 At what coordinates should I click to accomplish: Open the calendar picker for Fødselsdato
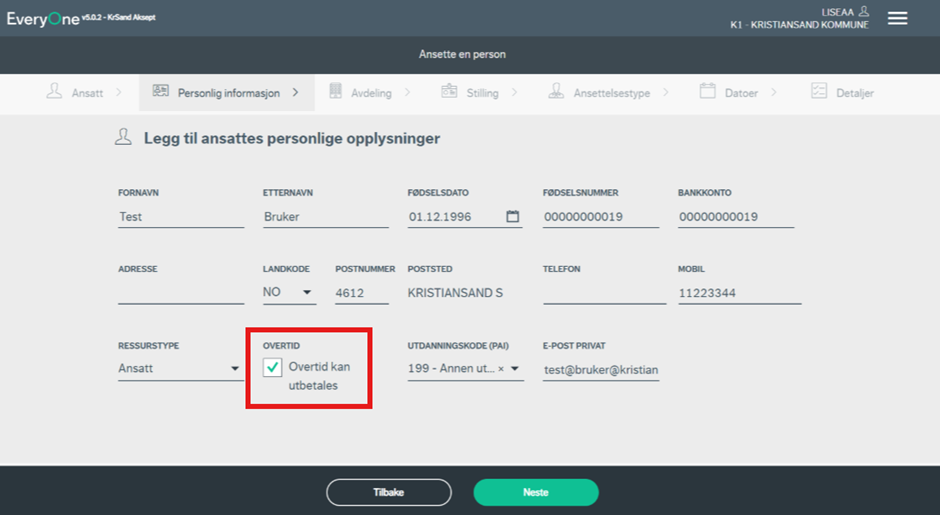tap(513, 216)
